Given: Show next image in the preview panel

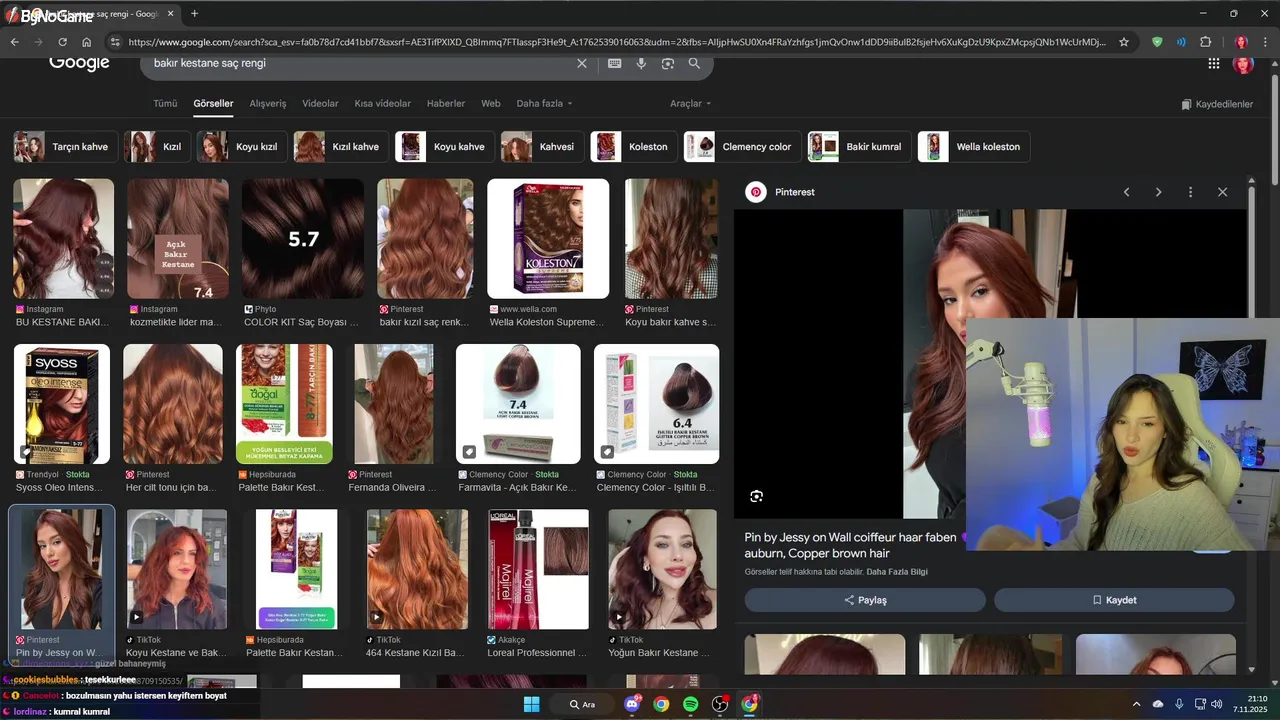Looking at the screenshot, I should click(1158, 192).
